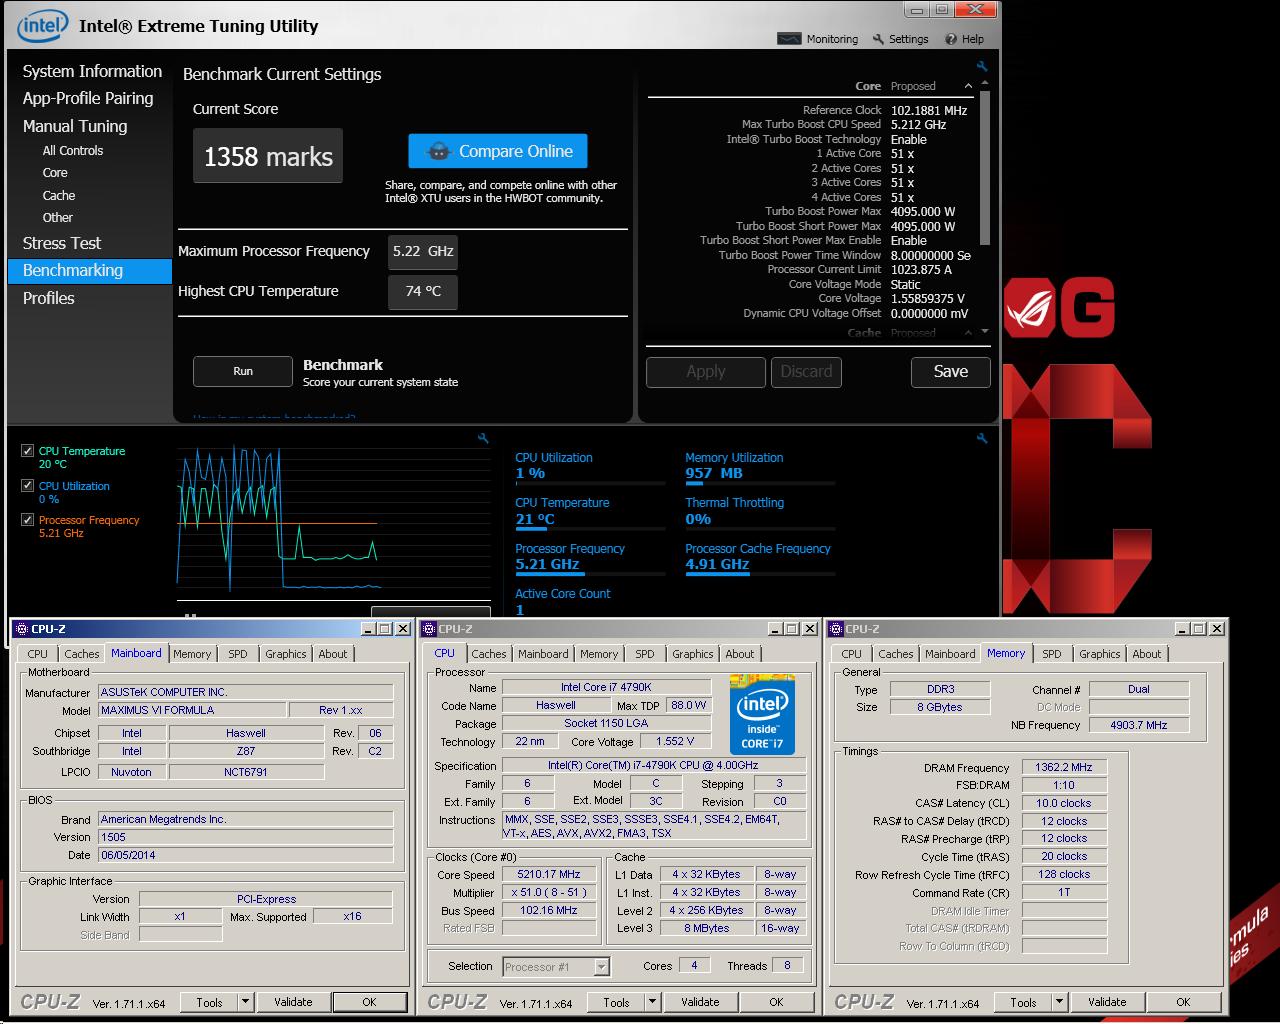Open the Monitoring view icon
This screenshot has width=1280, height=1024.
[x=789, y=39]
